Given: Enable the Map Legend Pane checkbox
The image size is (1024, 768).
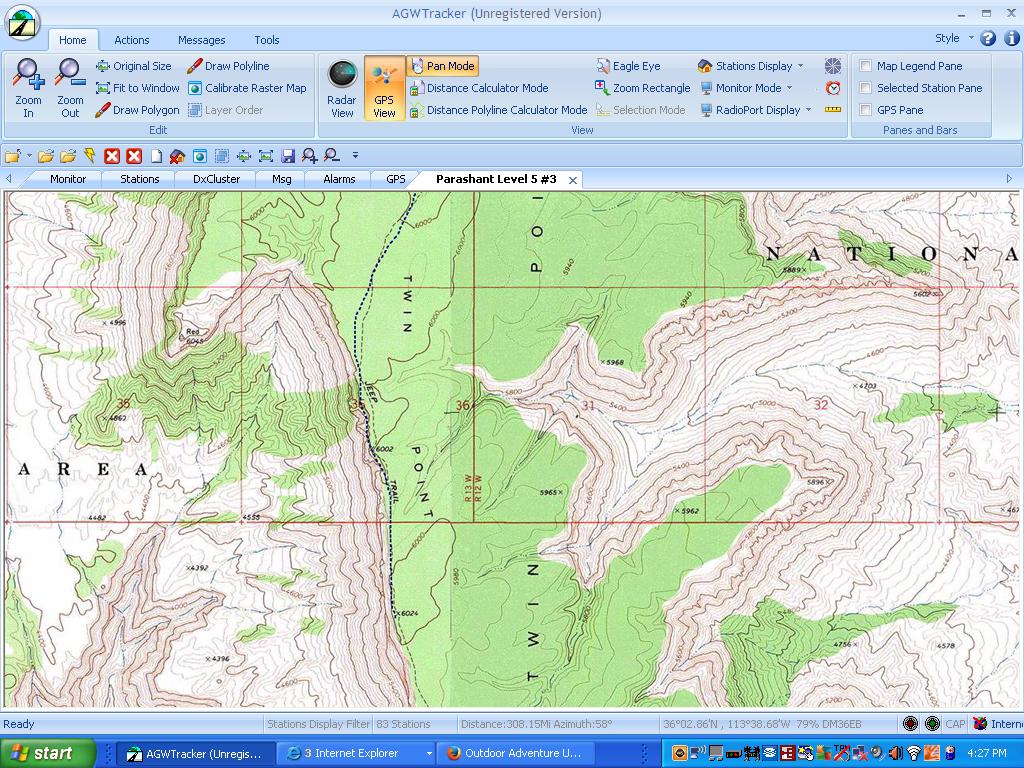Looking at the screenshot, I should (866, 66).
